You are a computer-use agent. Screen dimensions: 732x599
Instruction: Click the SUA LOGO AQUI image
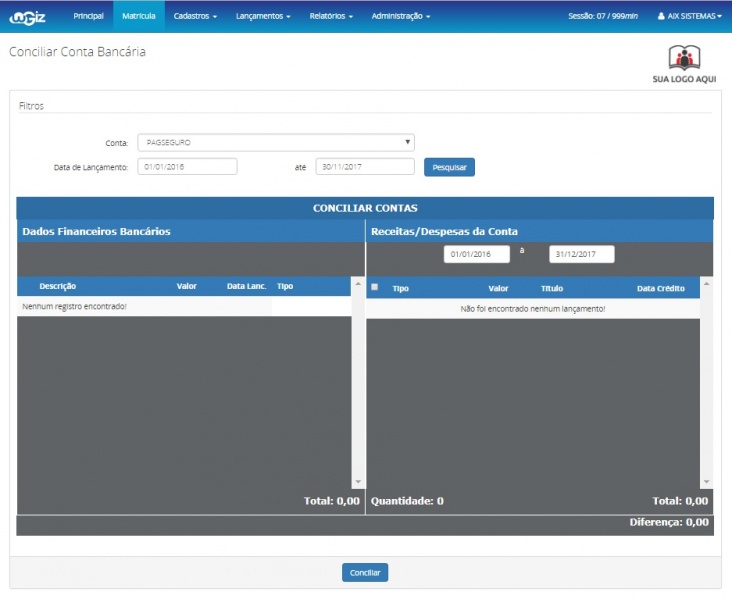(x=685, y=63)
